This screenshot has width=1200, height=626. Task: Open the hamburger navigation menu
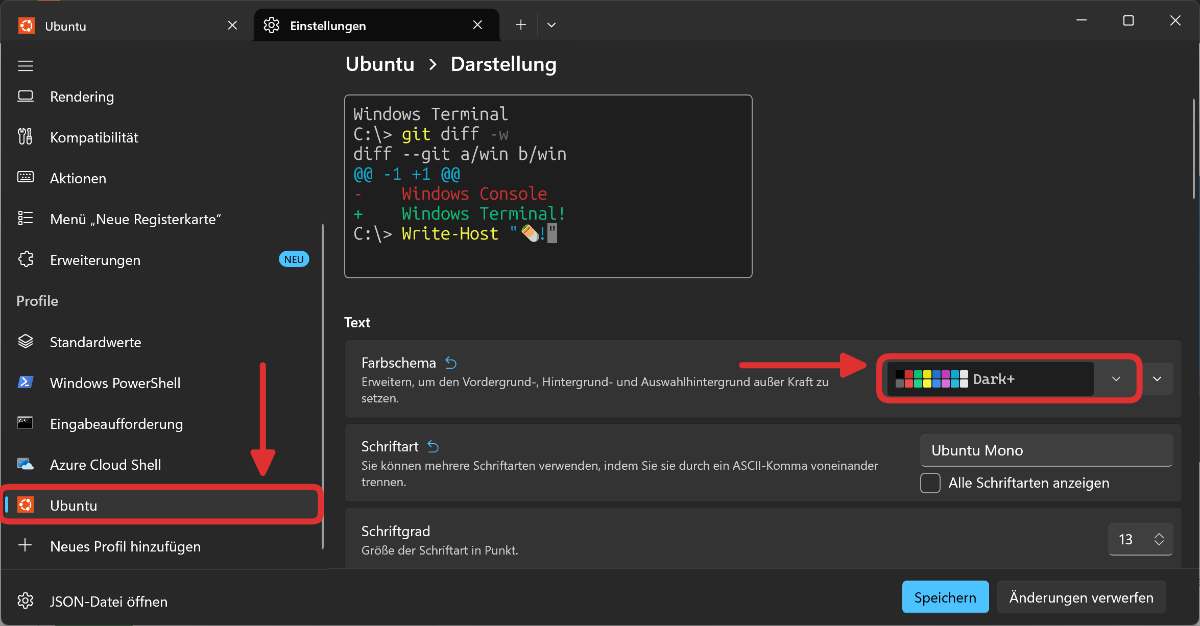(x=26, y=66)
